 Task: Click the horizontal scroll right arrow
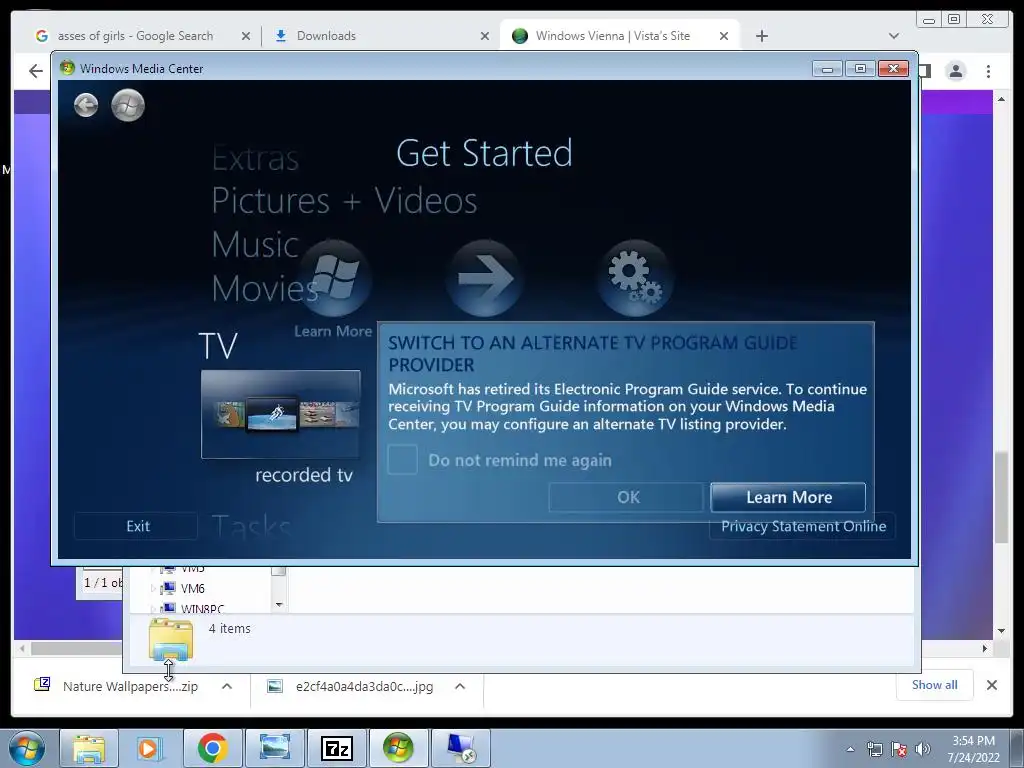point(985,648)
